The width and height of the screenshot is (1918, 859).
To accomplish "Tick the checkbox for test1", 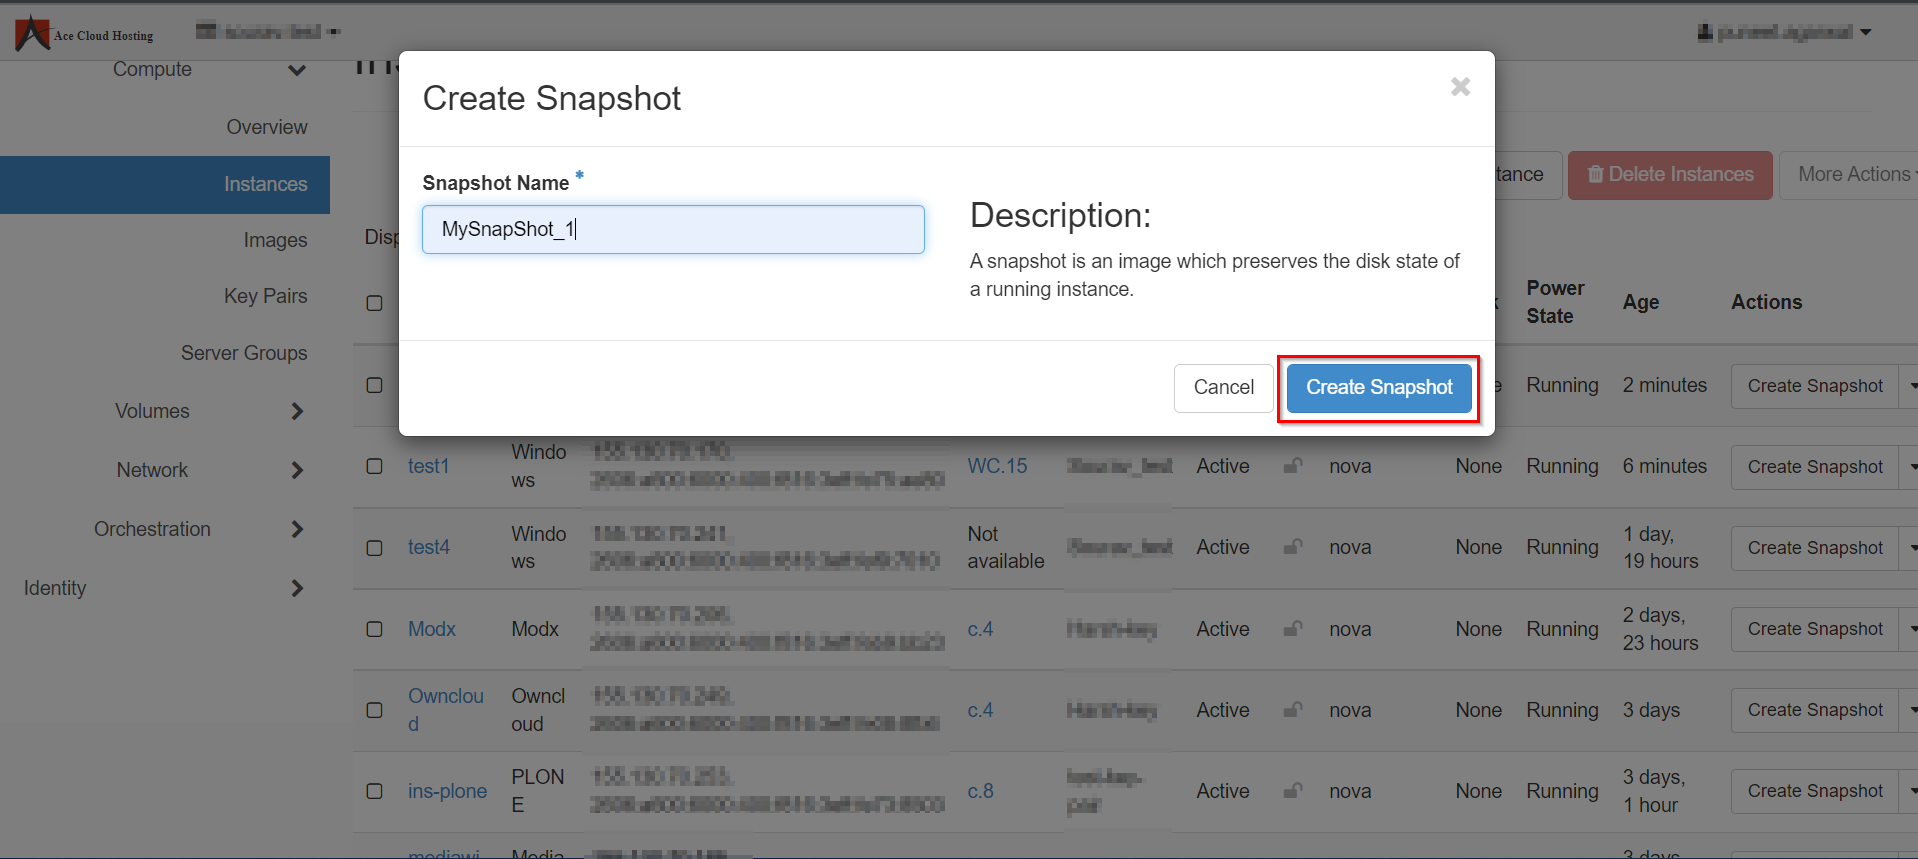I will 375,466.
